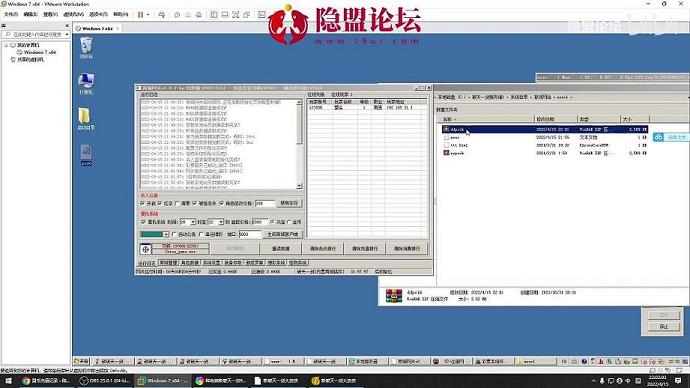Switch to the Windows 7 x64 tab
The height and width of the screenshot is (388, 690).
click(x=97, y=28)
